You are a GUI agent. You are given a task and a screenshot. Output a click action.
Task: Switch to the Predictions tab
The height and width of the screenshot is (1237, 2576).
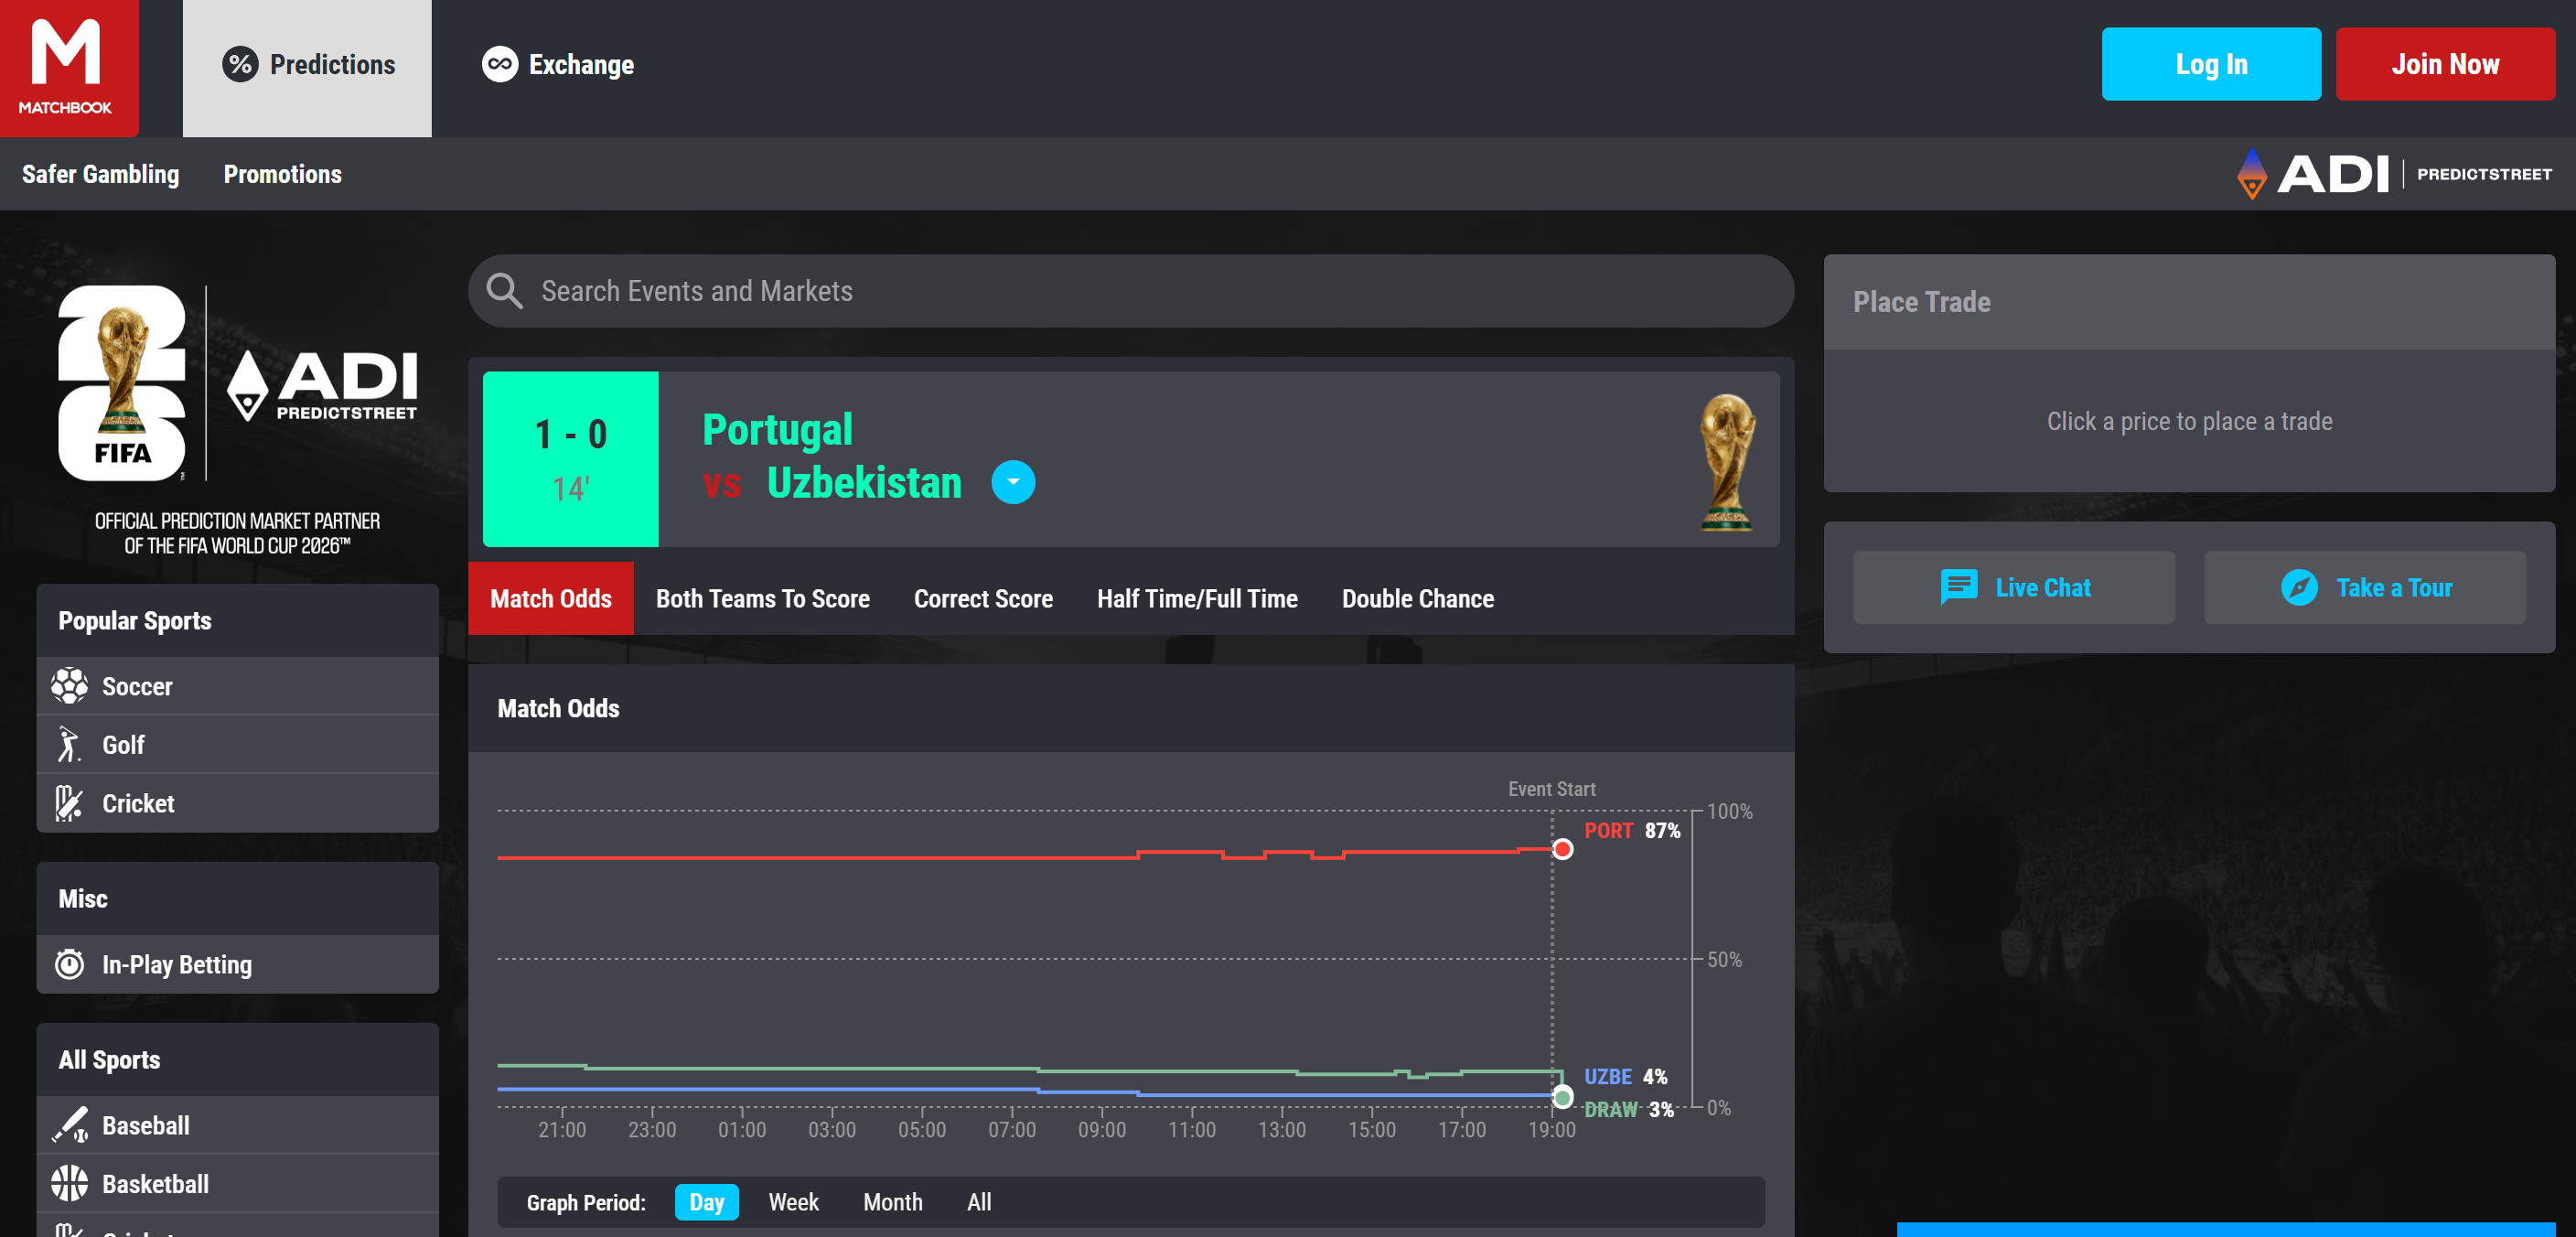[x=307, y=68]
